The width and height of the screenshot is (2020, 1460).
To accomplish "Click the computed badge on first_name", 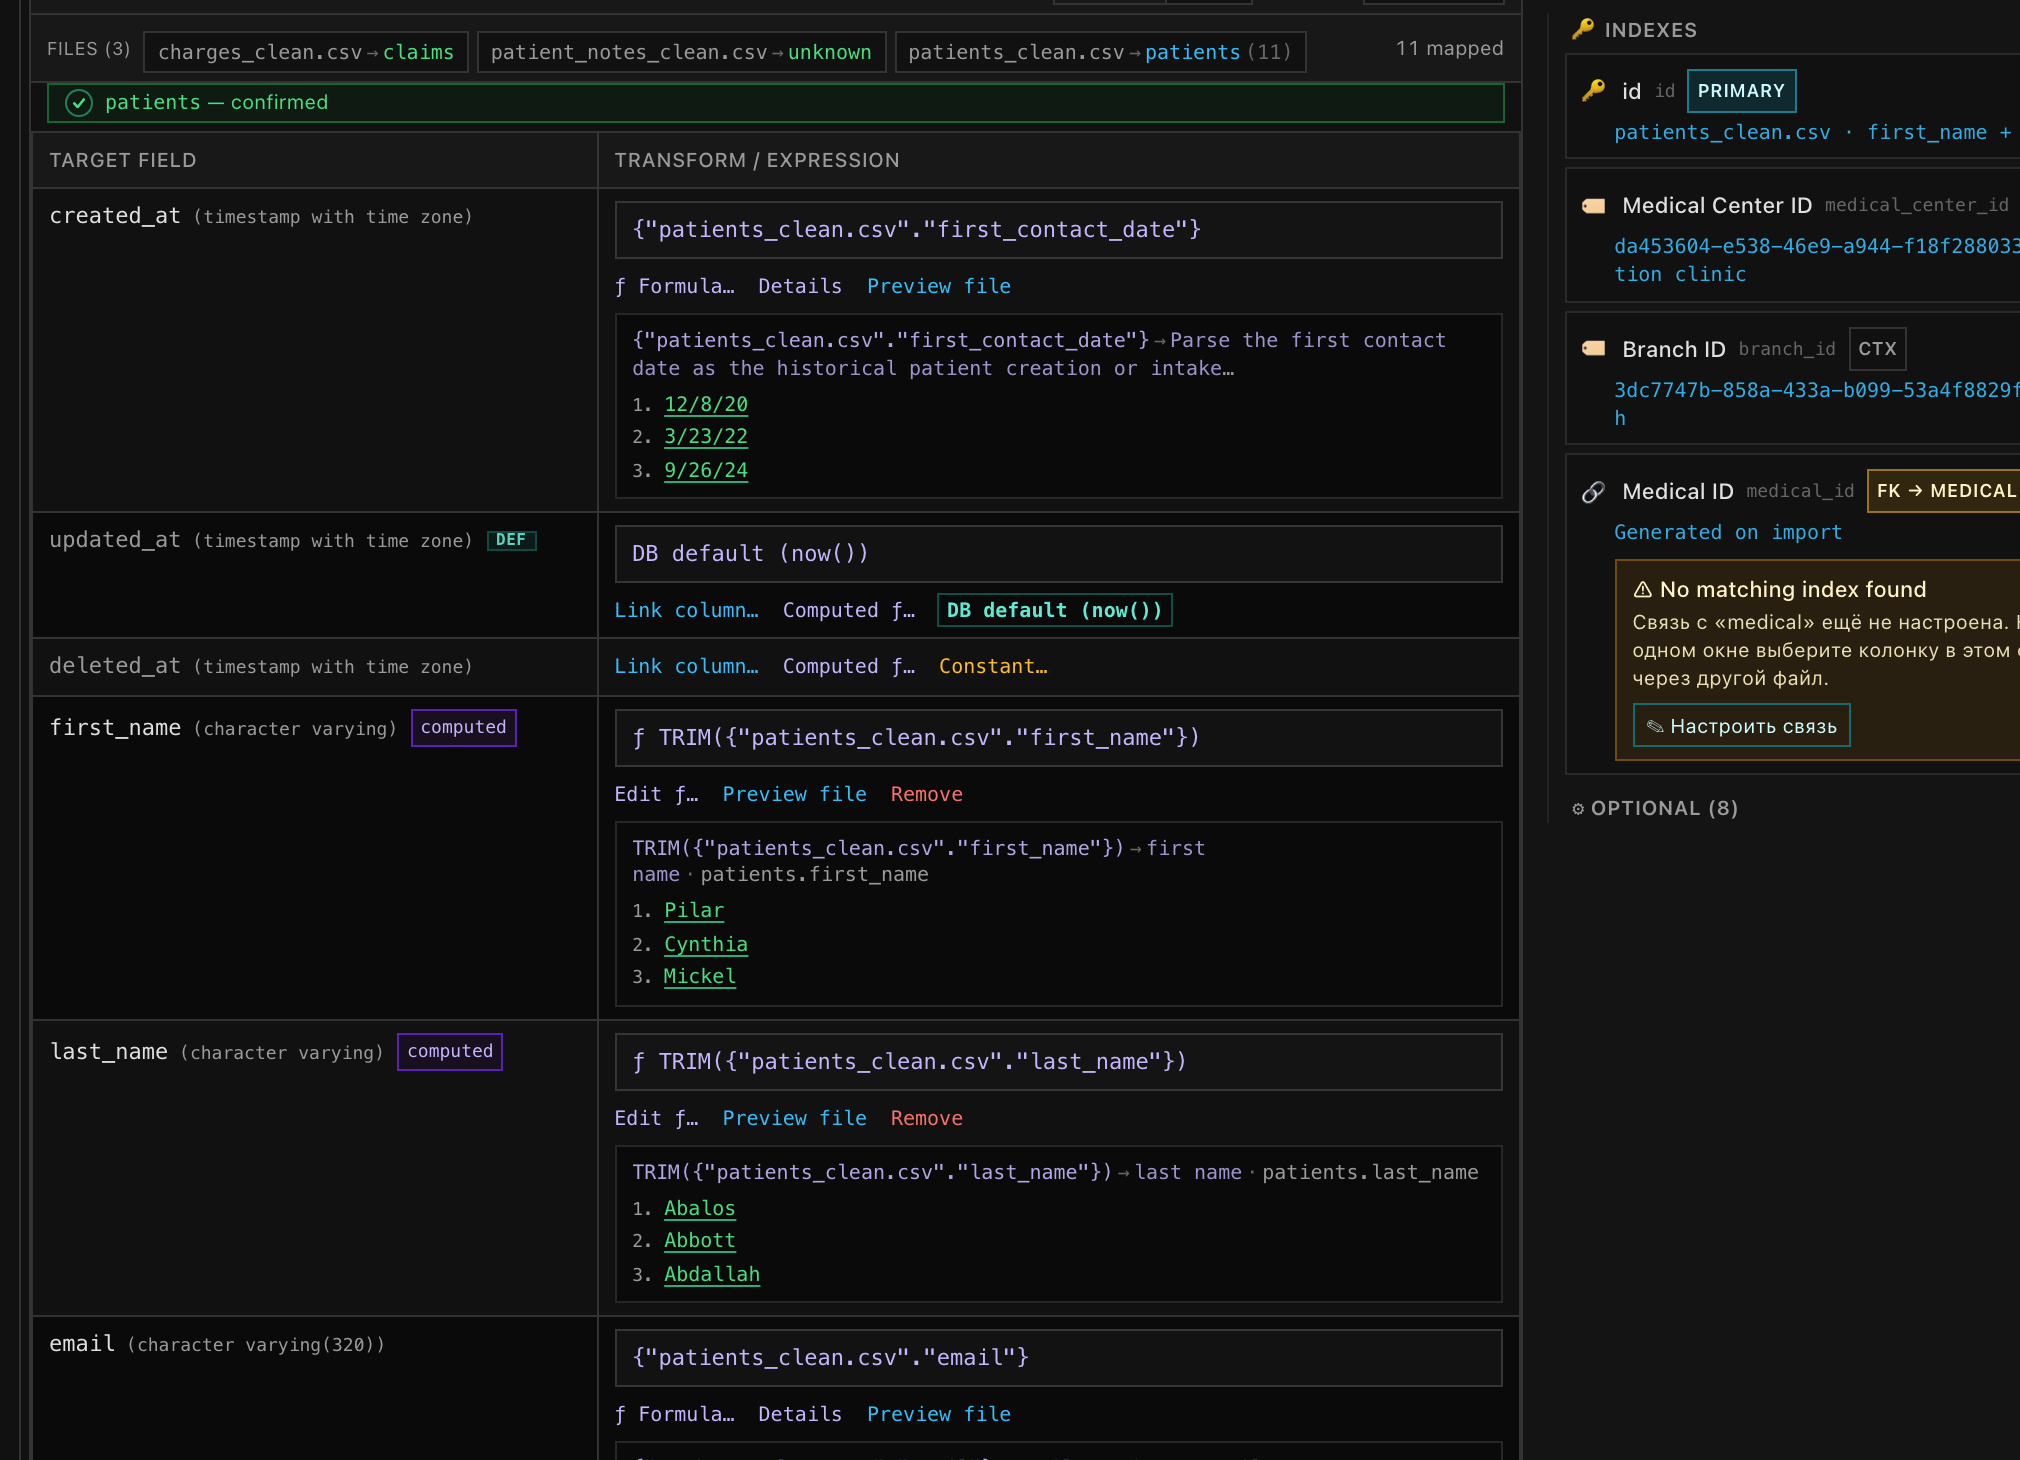I will [x=463, y=727].
